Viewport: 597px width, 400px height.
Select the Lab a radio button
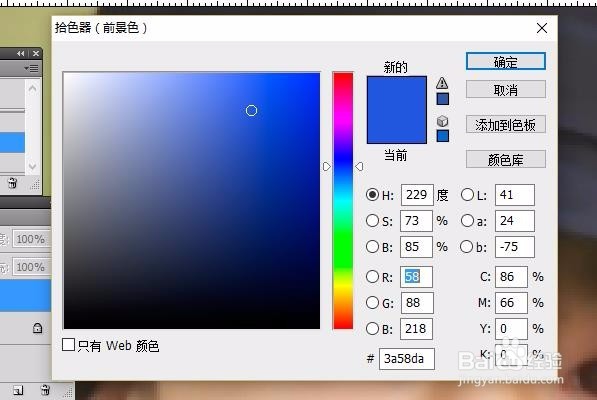click(467, 221)
